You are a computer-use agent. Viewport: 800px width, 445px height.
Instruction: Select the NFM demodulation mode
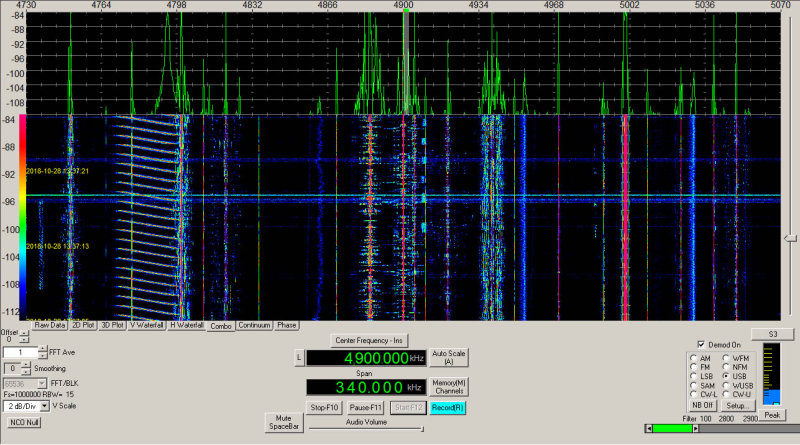pos(726,367)
